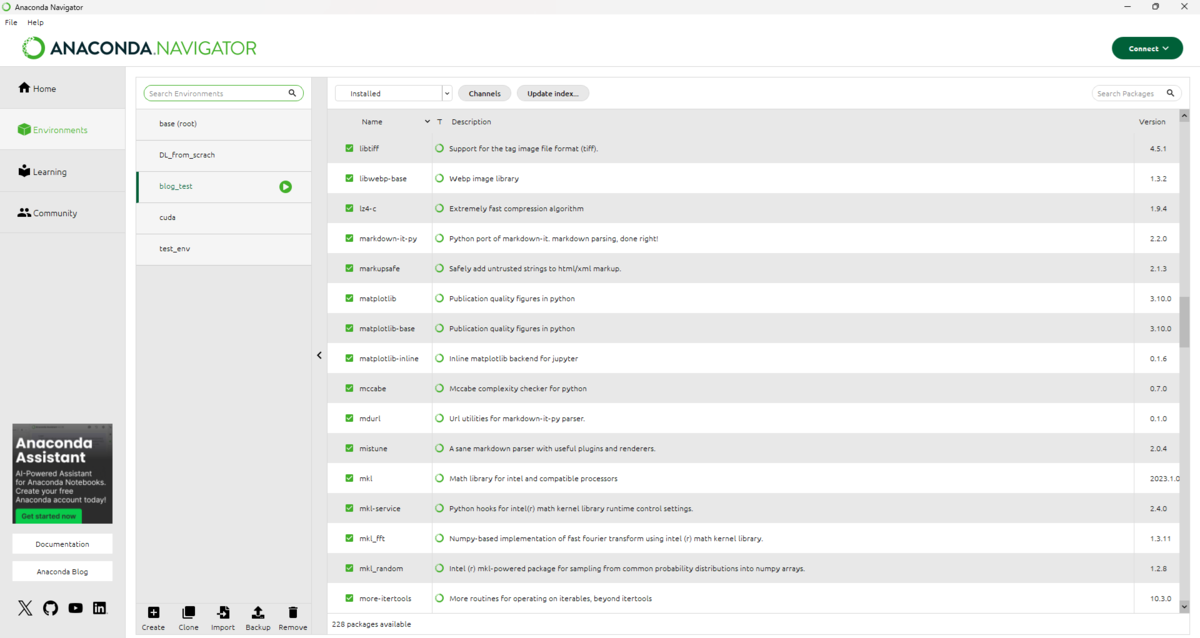The width and height of the screenshot is (1200, 638).
Task: Click the Import environment icon
Action: 223,613
